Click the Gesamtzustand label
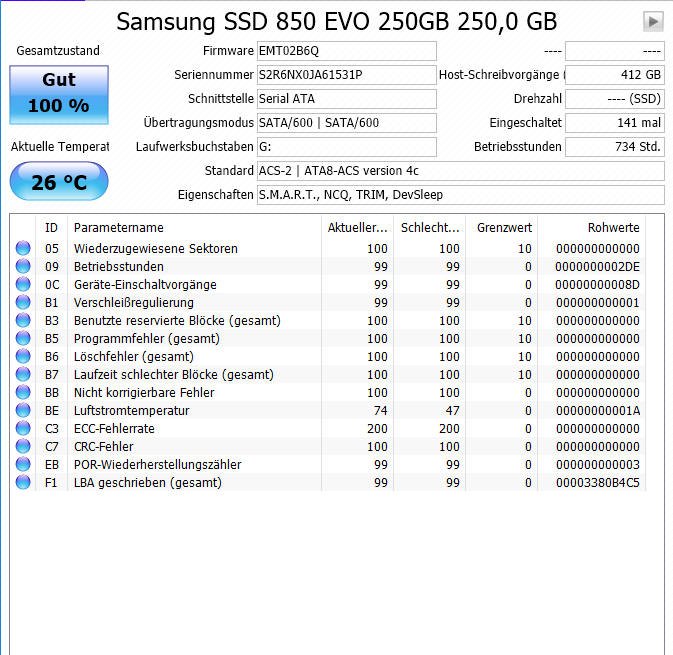 click(x=58, y=51)
